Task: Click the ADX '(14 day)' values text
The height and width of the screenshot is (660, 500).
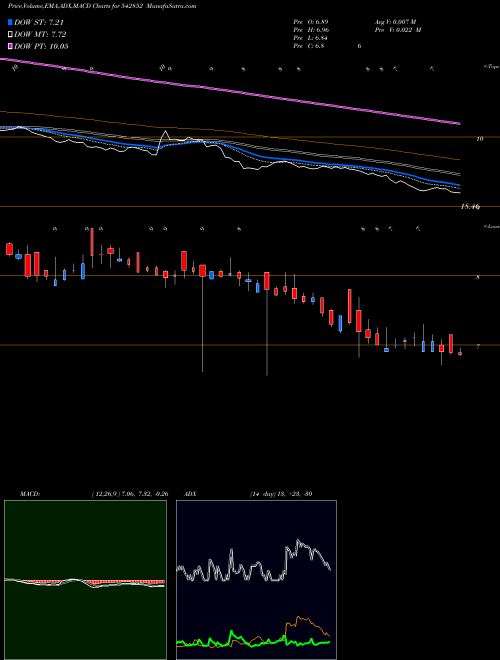Action: click(x=281, y=494)
